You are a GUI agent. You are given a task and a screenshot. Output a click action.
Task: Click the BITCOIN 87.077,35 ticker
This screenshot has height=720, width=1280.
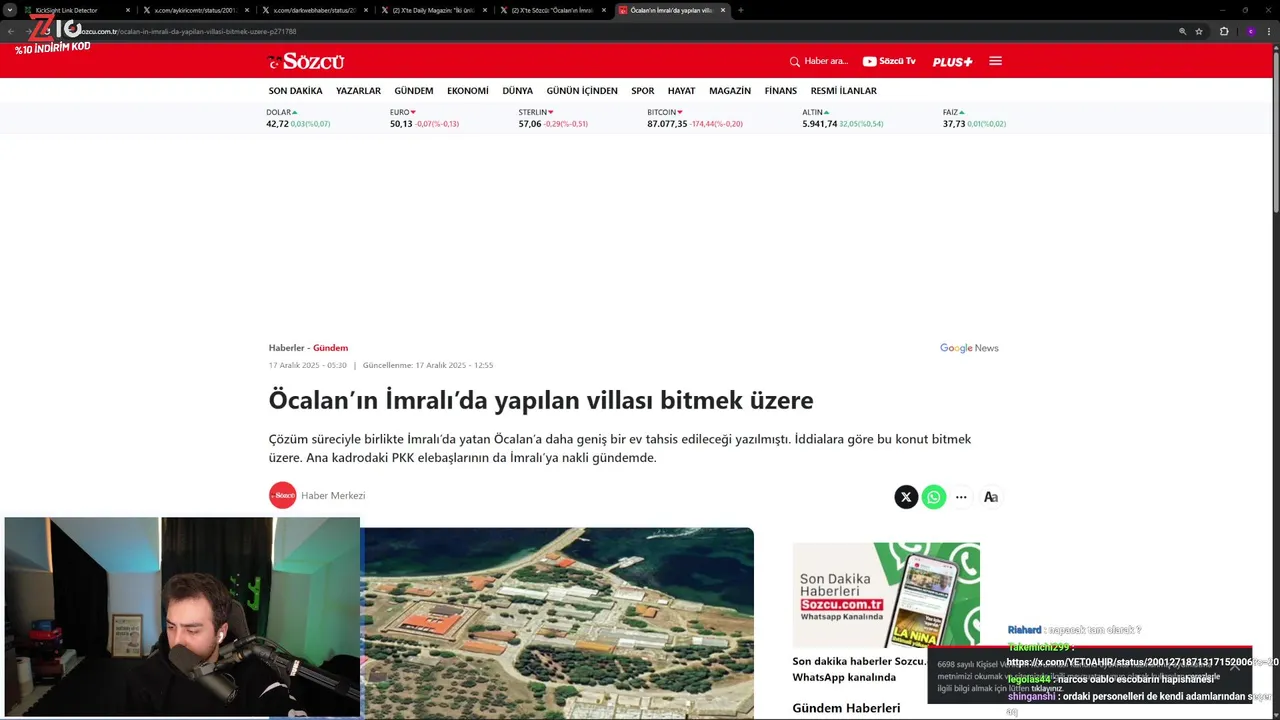695,118
